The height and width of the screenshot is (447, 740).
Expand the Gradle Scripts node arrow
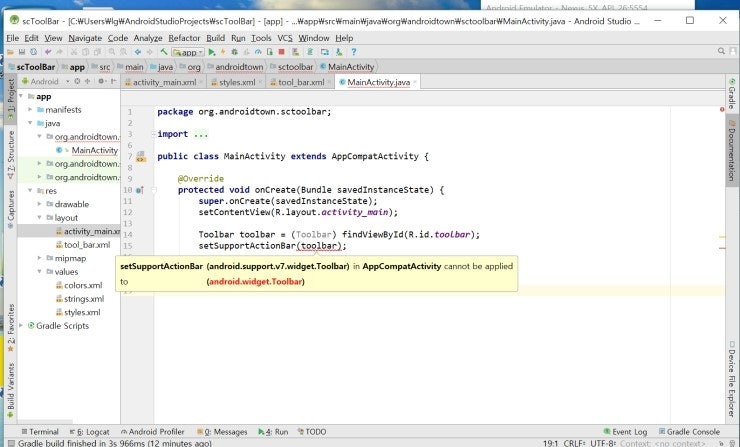21,326
